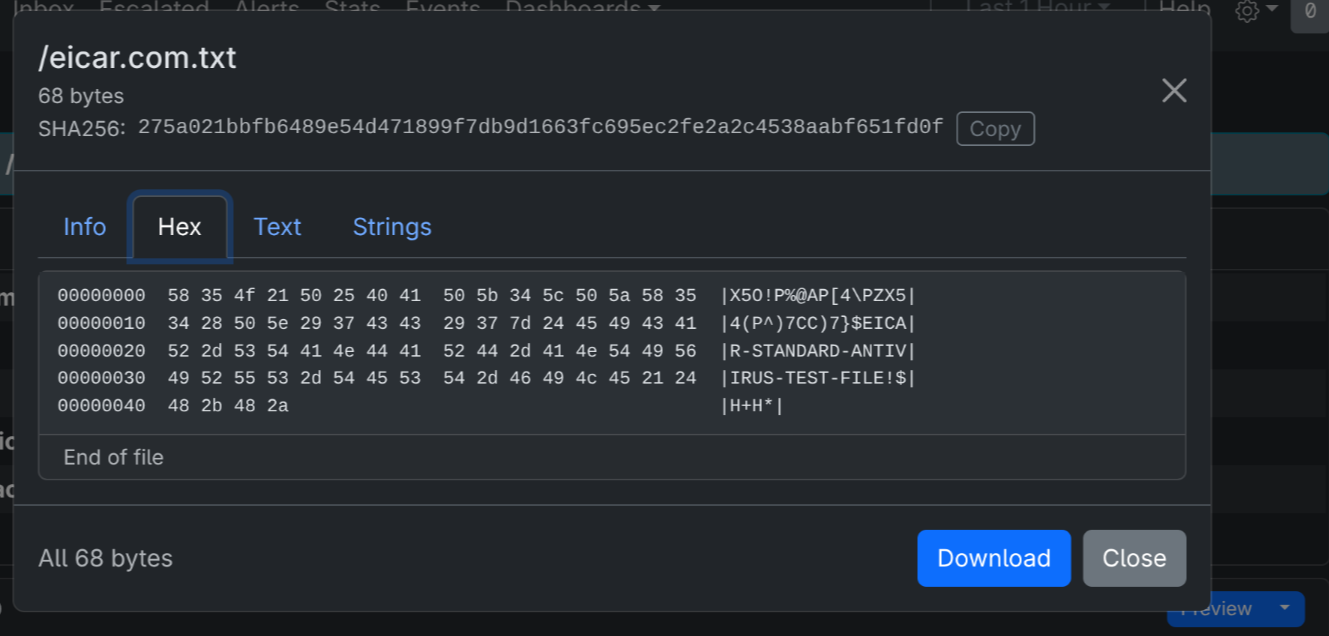1329x636 pixels.
Task: Download the eicar.com.txt file
Action: click(994, 558)
